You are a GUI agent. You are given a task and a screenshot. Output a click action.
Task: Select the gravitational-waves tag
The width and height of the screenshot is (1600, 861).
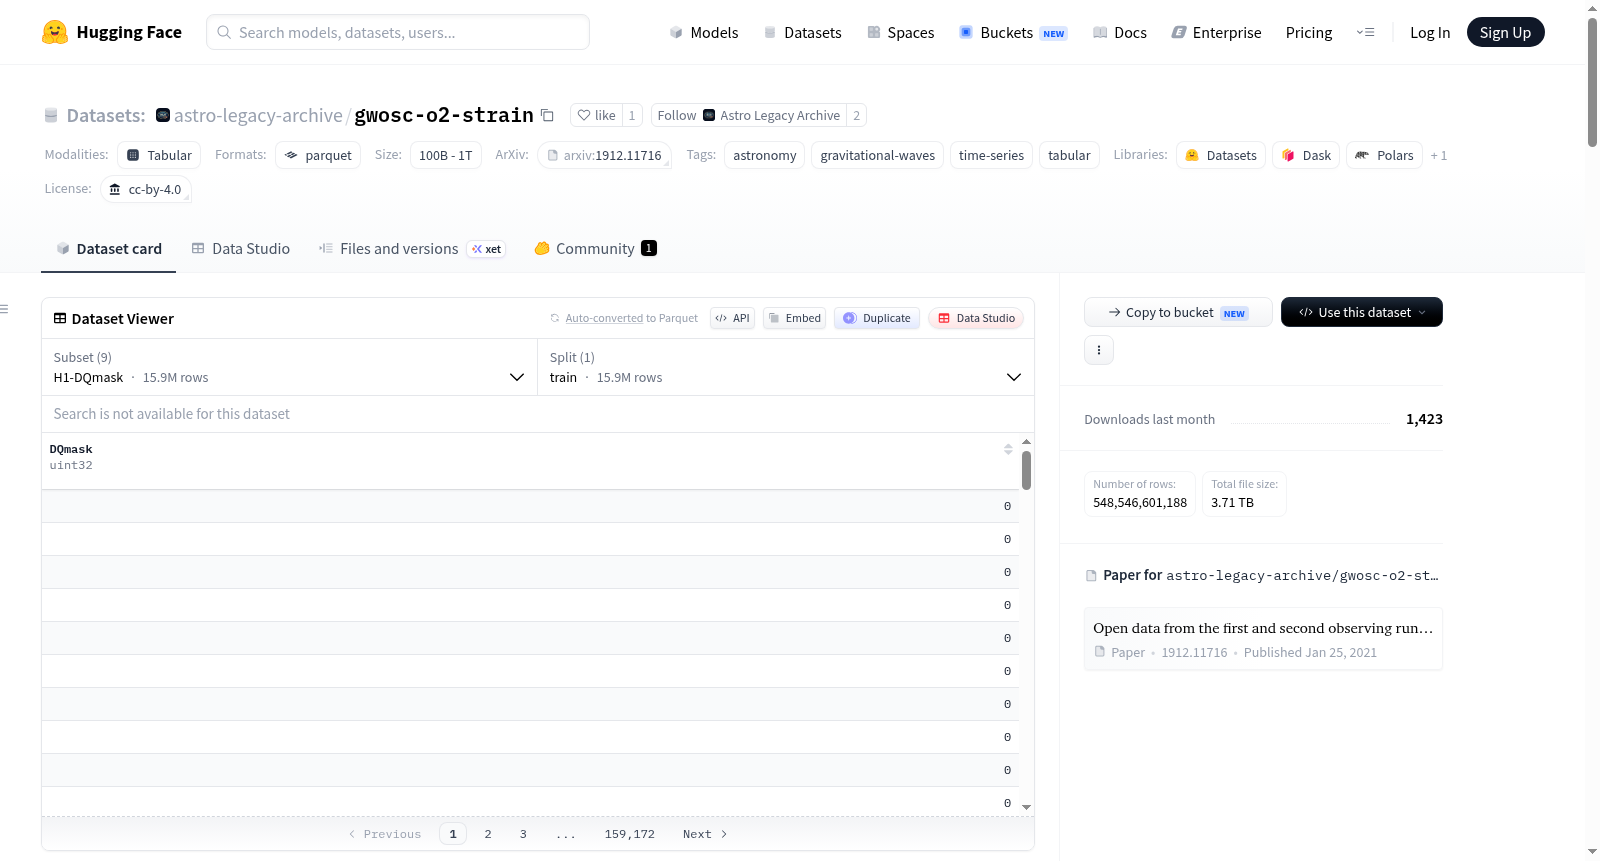click(x=878, y=155)
